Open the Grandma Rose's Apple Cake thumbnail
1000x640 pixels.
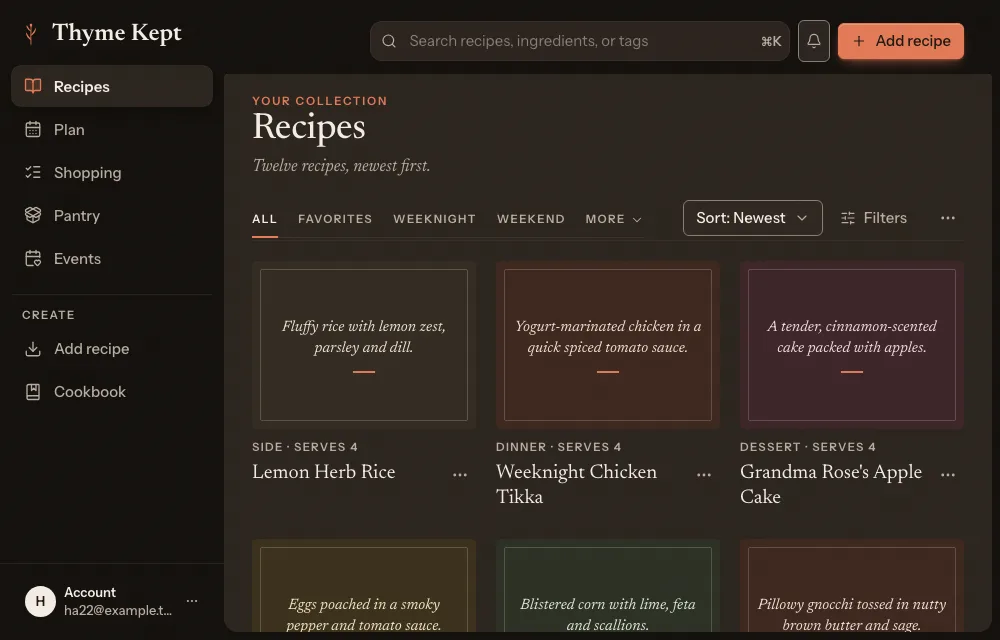pyautogui.click(x=851, y=345)
